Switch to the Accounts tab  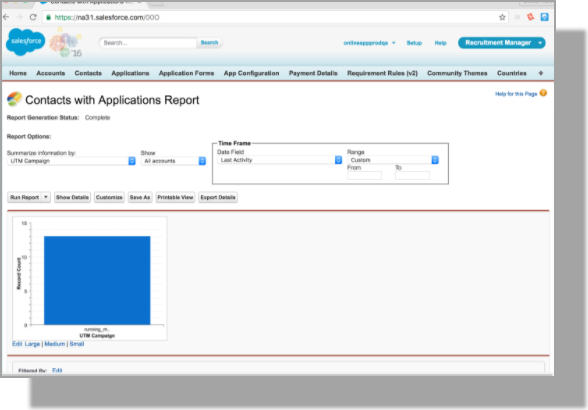[x=51, y=73]
